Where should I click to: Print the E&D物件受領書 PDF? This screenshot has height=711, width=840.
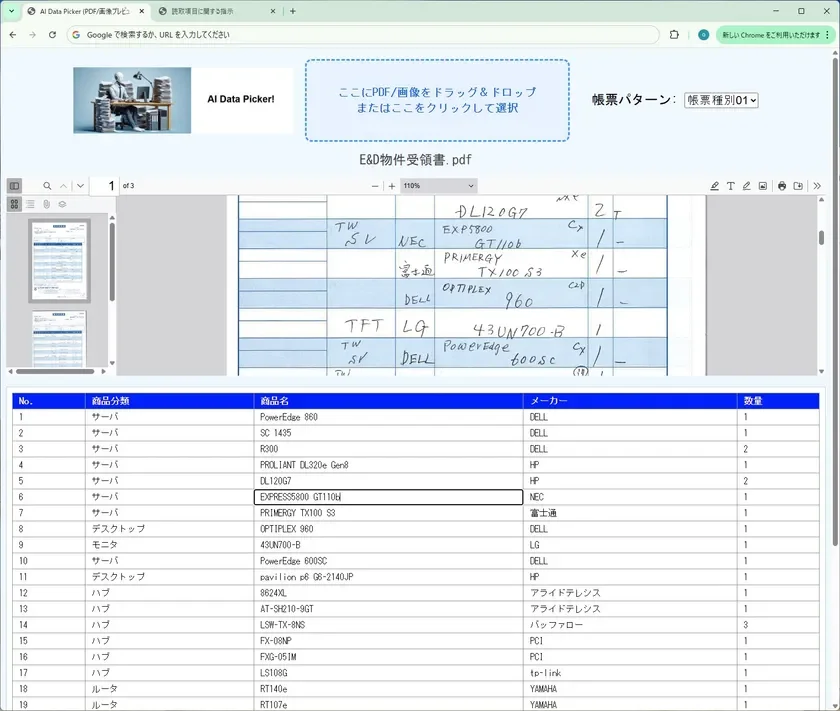coord(781,185)
